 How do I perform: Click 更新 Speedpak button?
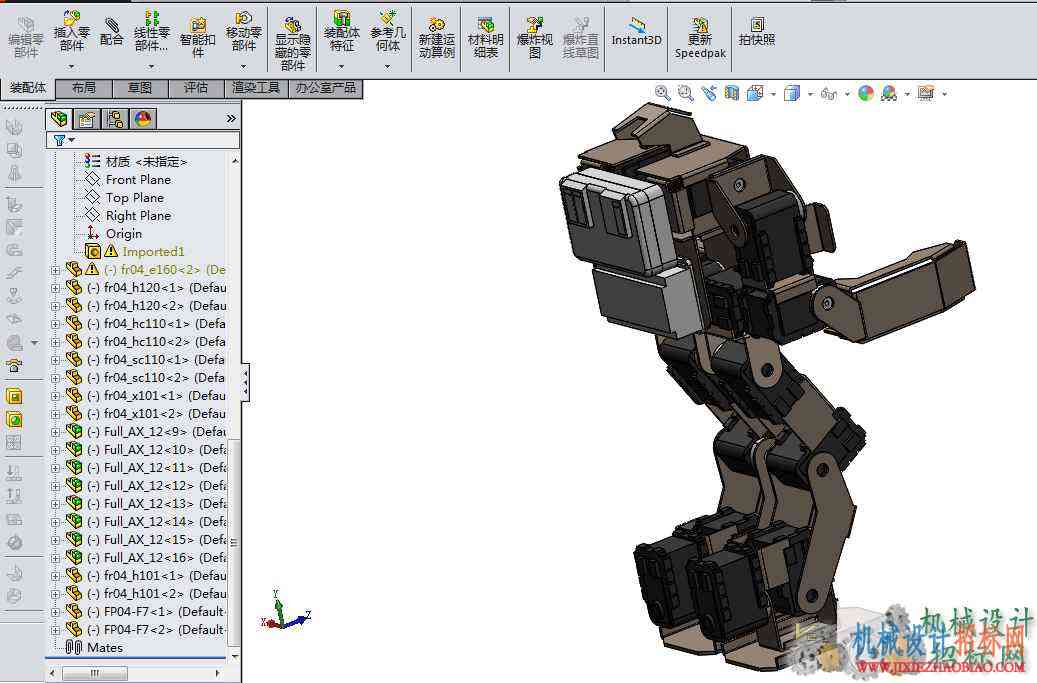point(700,38)
